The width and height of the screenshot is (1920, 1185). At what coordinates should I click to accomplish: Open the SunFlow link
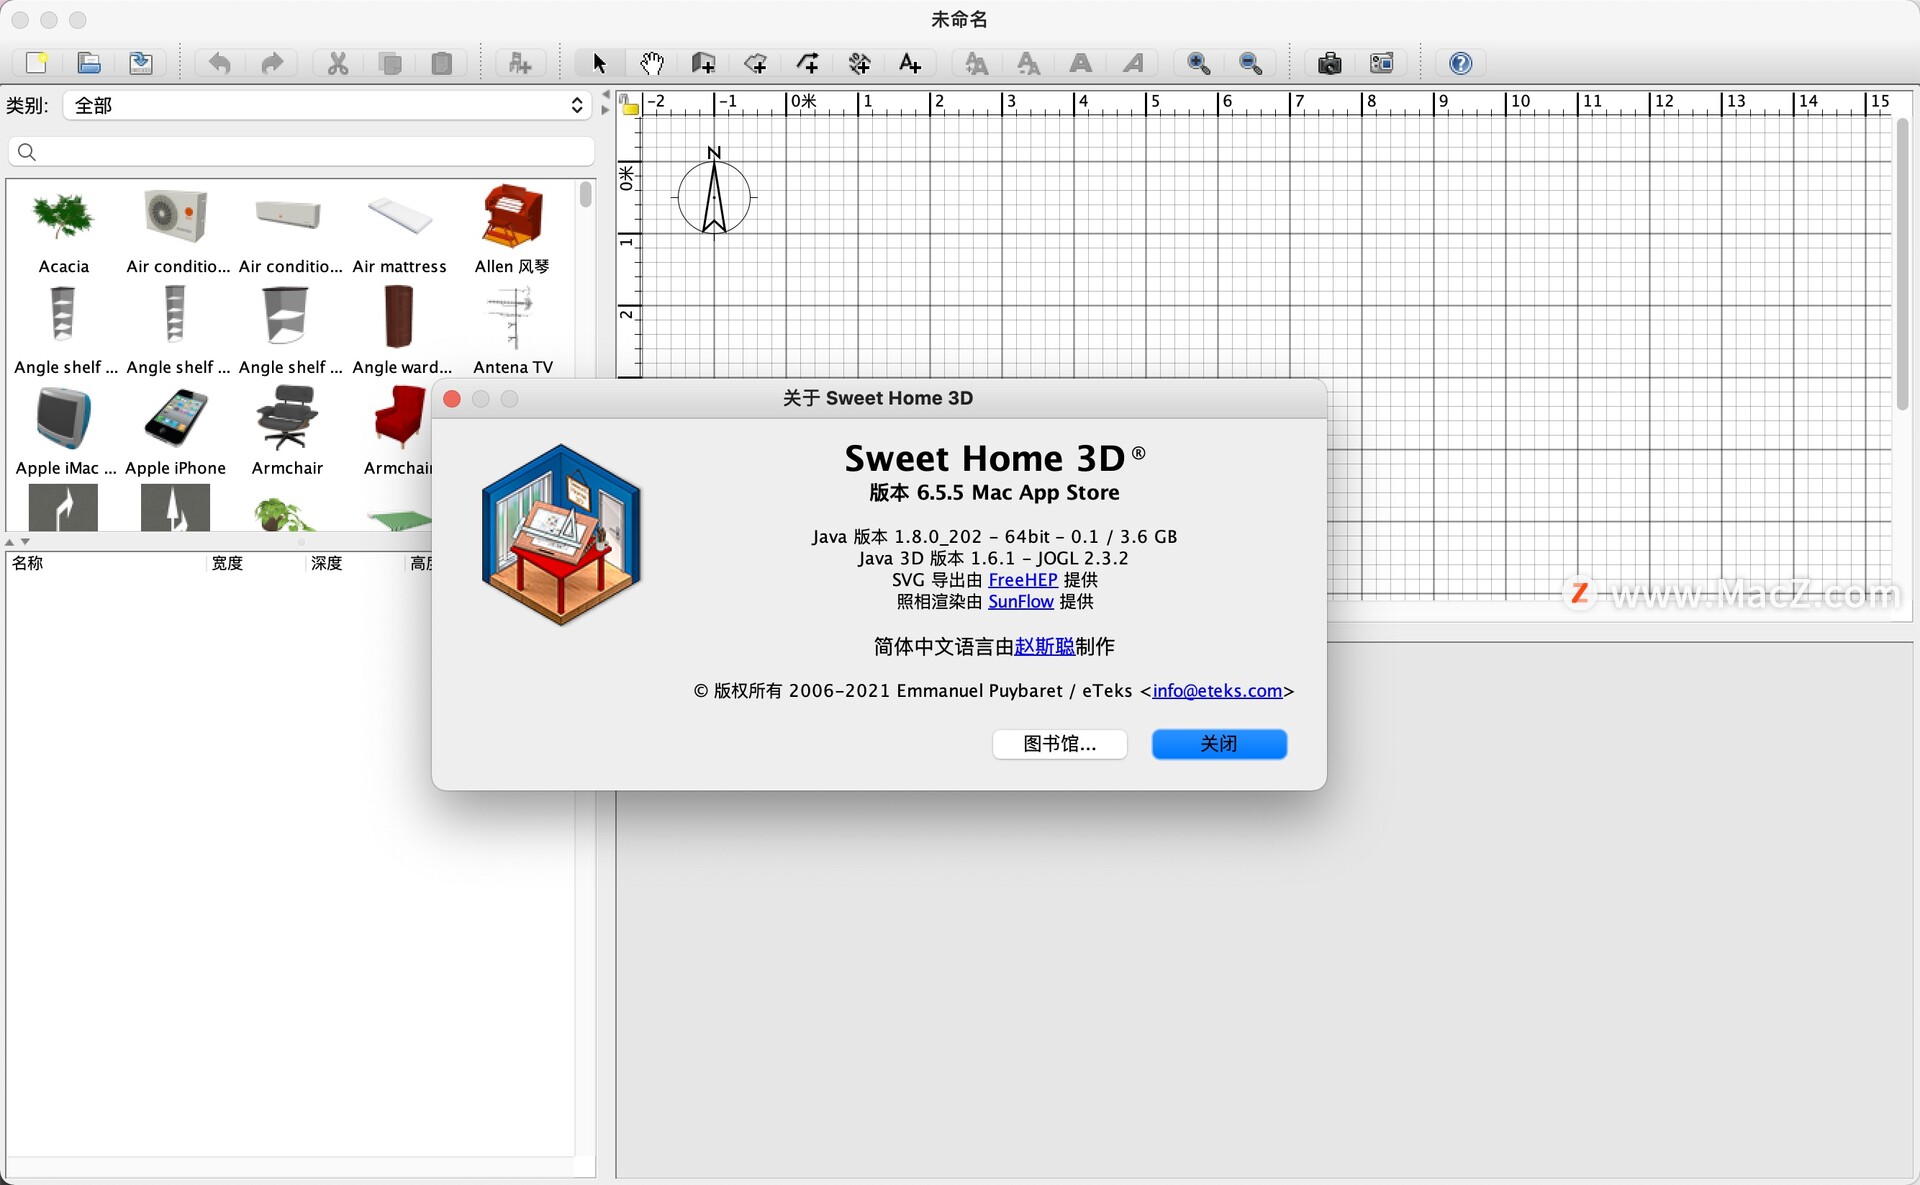[1020, 602]
